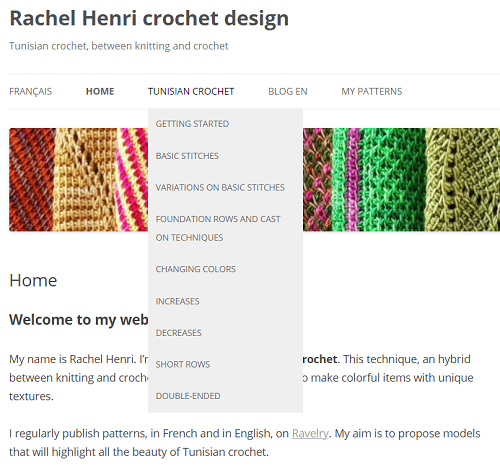Follow the Ravelry hyperlink
500x472 pixels.
(x=310, y=433)
